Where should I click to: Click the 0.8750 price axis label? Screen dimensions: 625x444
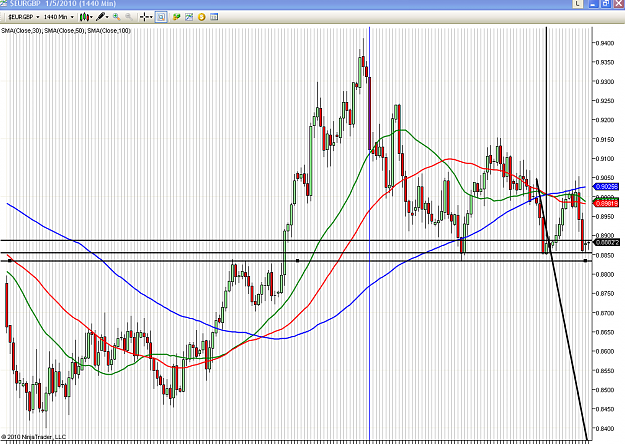(605, 293)
